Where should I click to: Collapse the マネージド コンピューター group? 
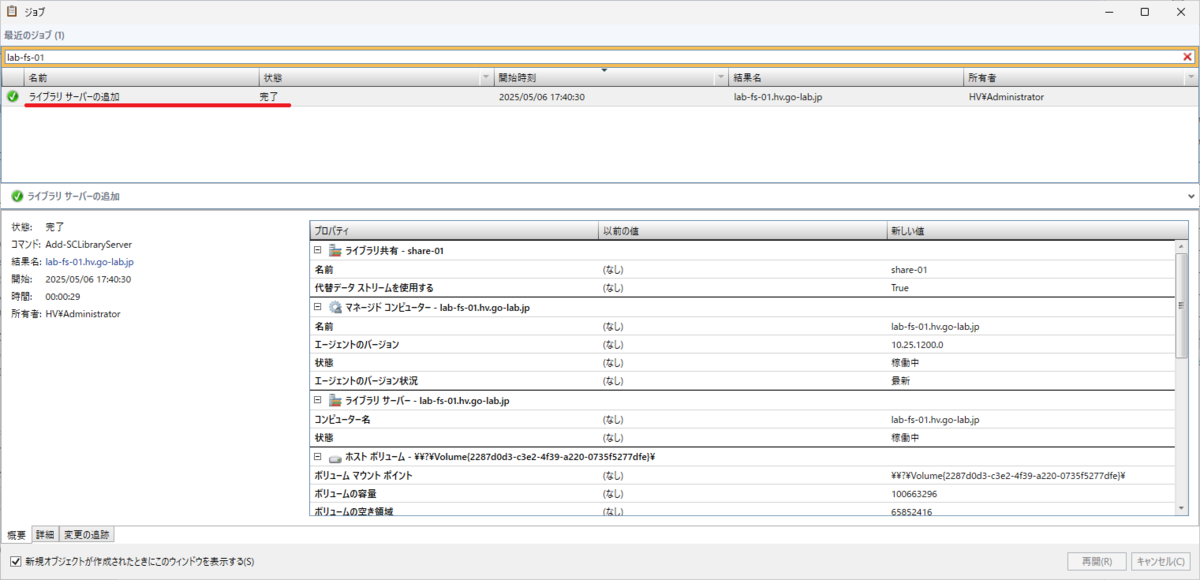coord(317,307)
